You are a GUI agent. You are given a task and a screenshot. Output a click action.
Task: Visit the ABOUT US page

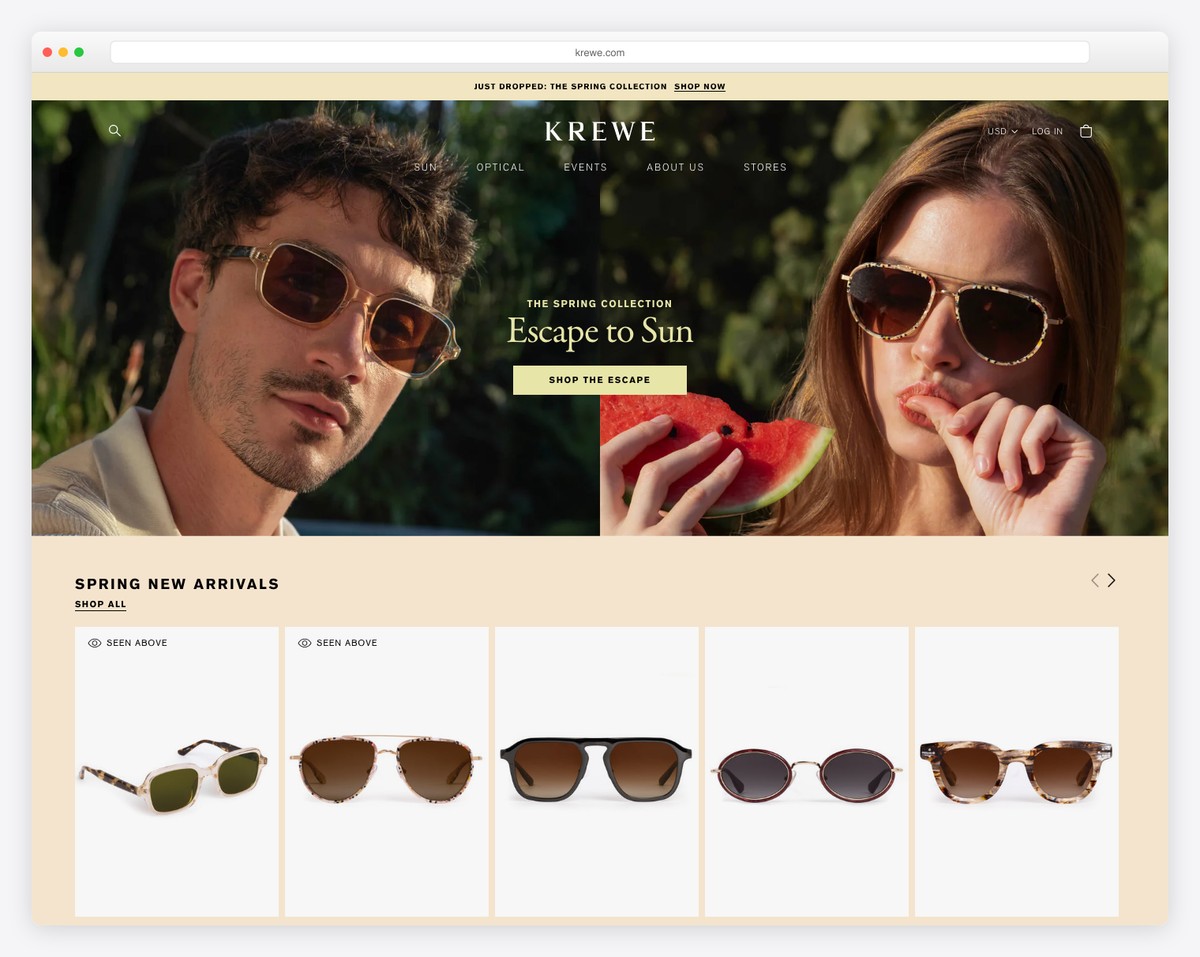(675, 167)
